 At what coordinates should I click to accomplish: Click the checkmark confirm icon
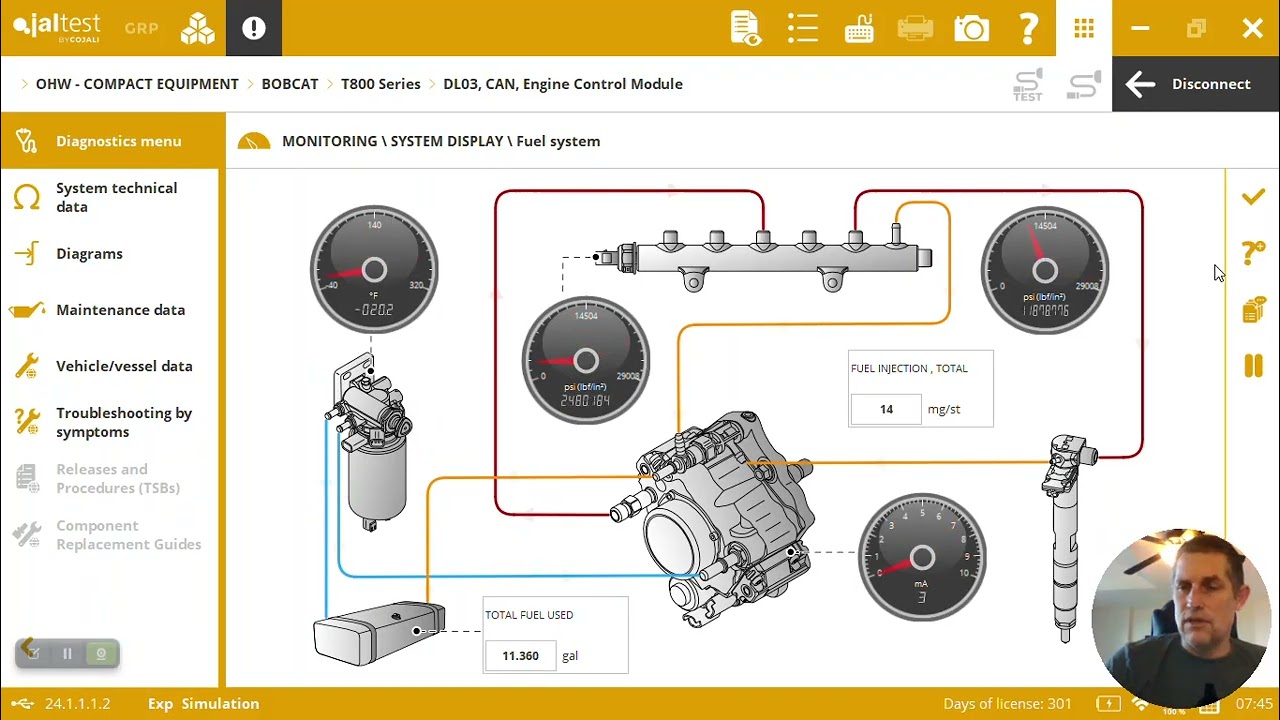pos(1253,197)
